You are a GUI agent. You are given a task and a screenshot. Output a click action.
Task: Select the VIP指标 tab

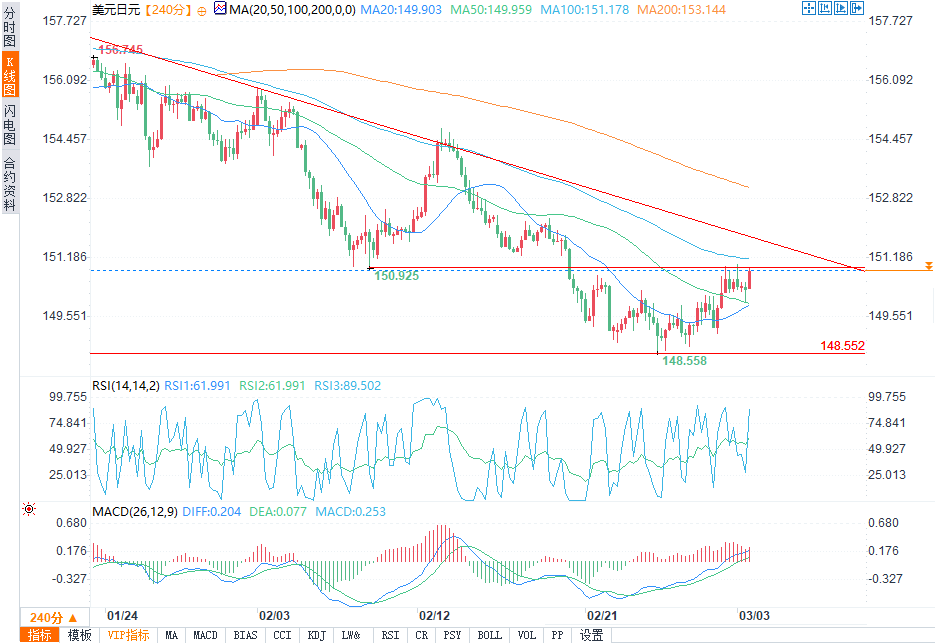128,635
